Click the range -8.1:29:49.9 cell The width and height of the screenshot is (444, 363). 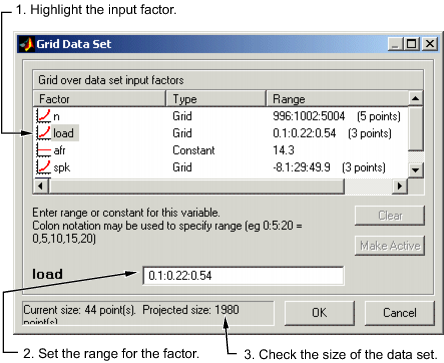(x=329, y=167)
